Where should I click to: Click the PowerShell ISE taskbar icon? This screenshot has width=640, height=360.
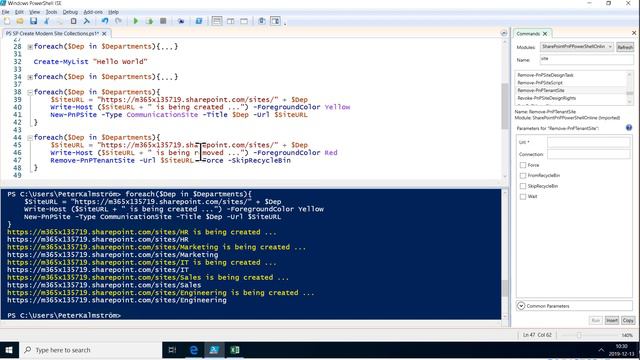coord(214,350)
